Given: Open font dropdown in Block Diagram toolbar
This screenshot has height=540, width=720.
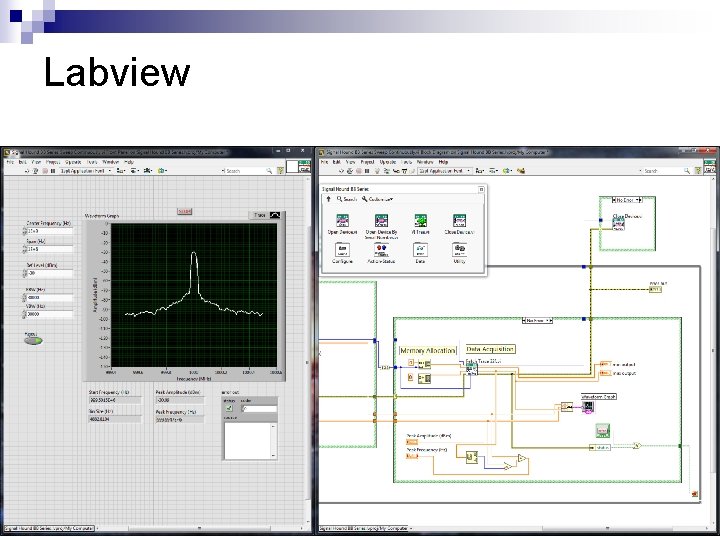Looking at the screenshot, I should [x=444, y=171].
